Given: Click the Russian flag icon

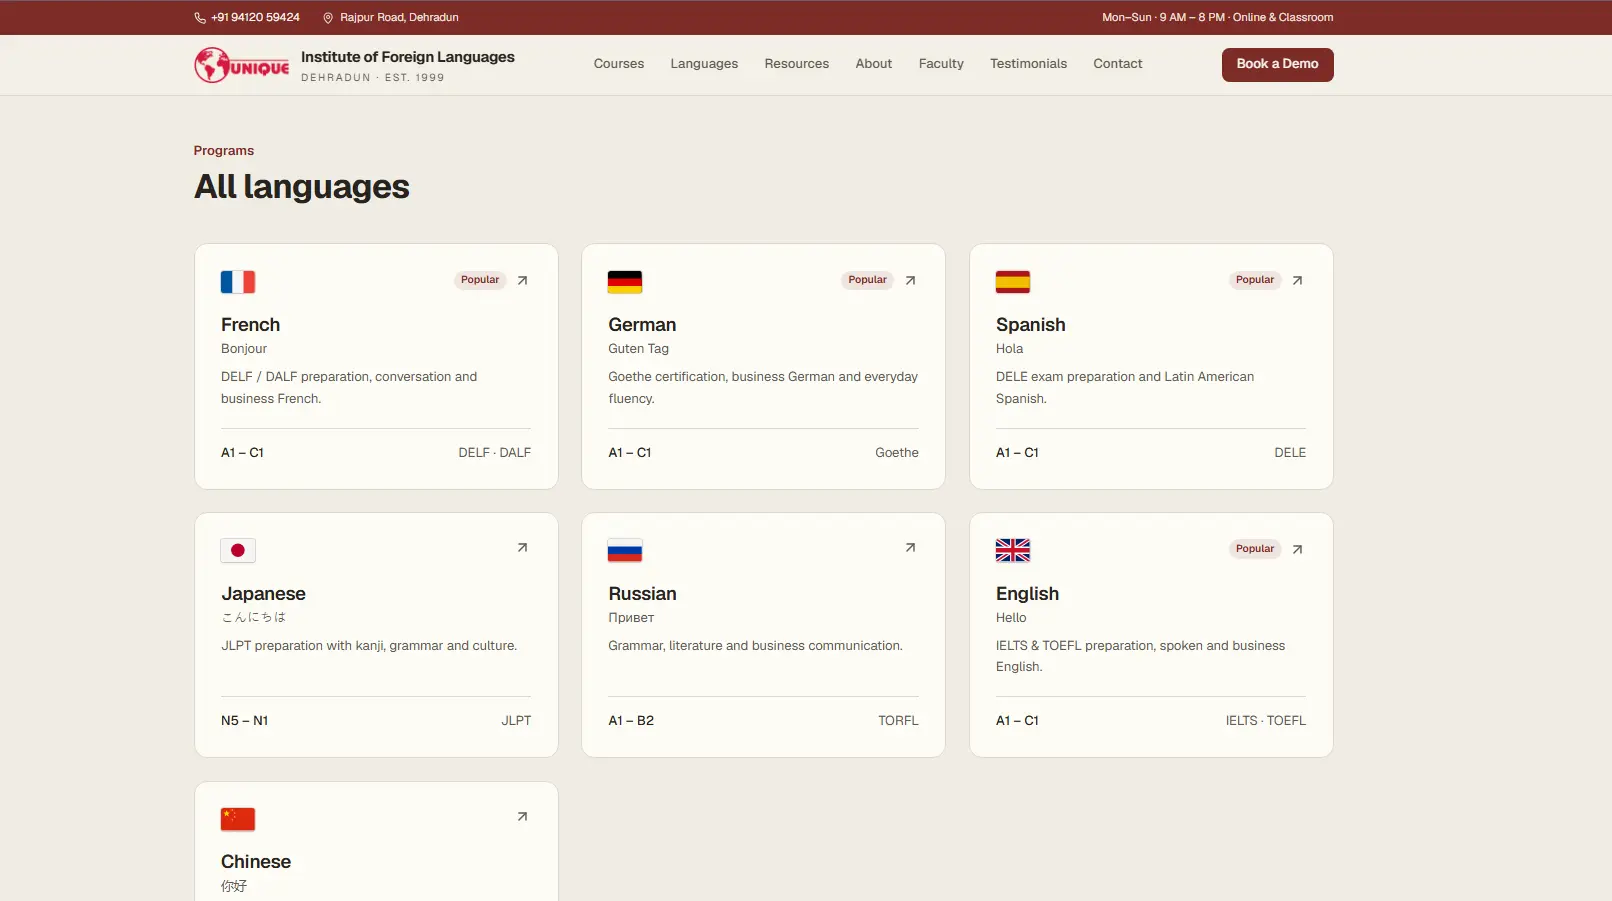Looking at the screenshot, I should [625, 551].
